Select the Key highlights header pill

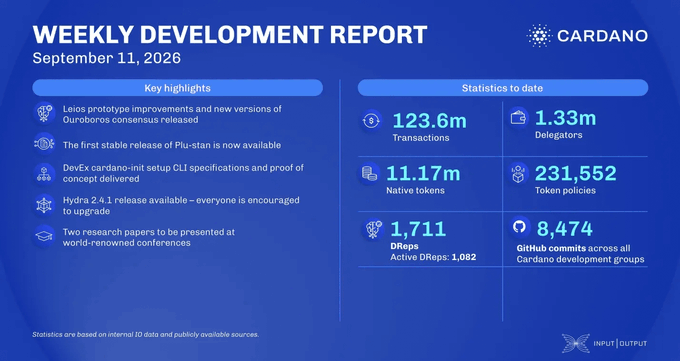pyautogui.click(x=177, y=88)
